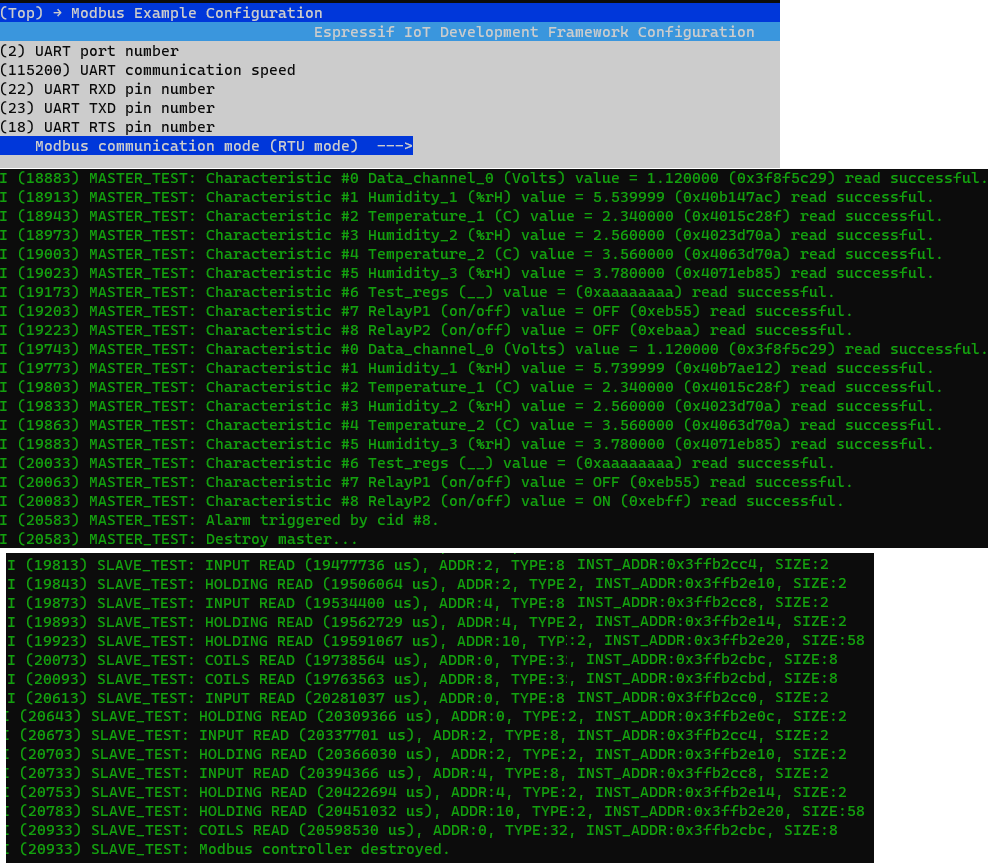The width and height of the screenshot is (990, 863).
Task: Click RelayP2 ON (0xebff) log line
Action: 421,501
